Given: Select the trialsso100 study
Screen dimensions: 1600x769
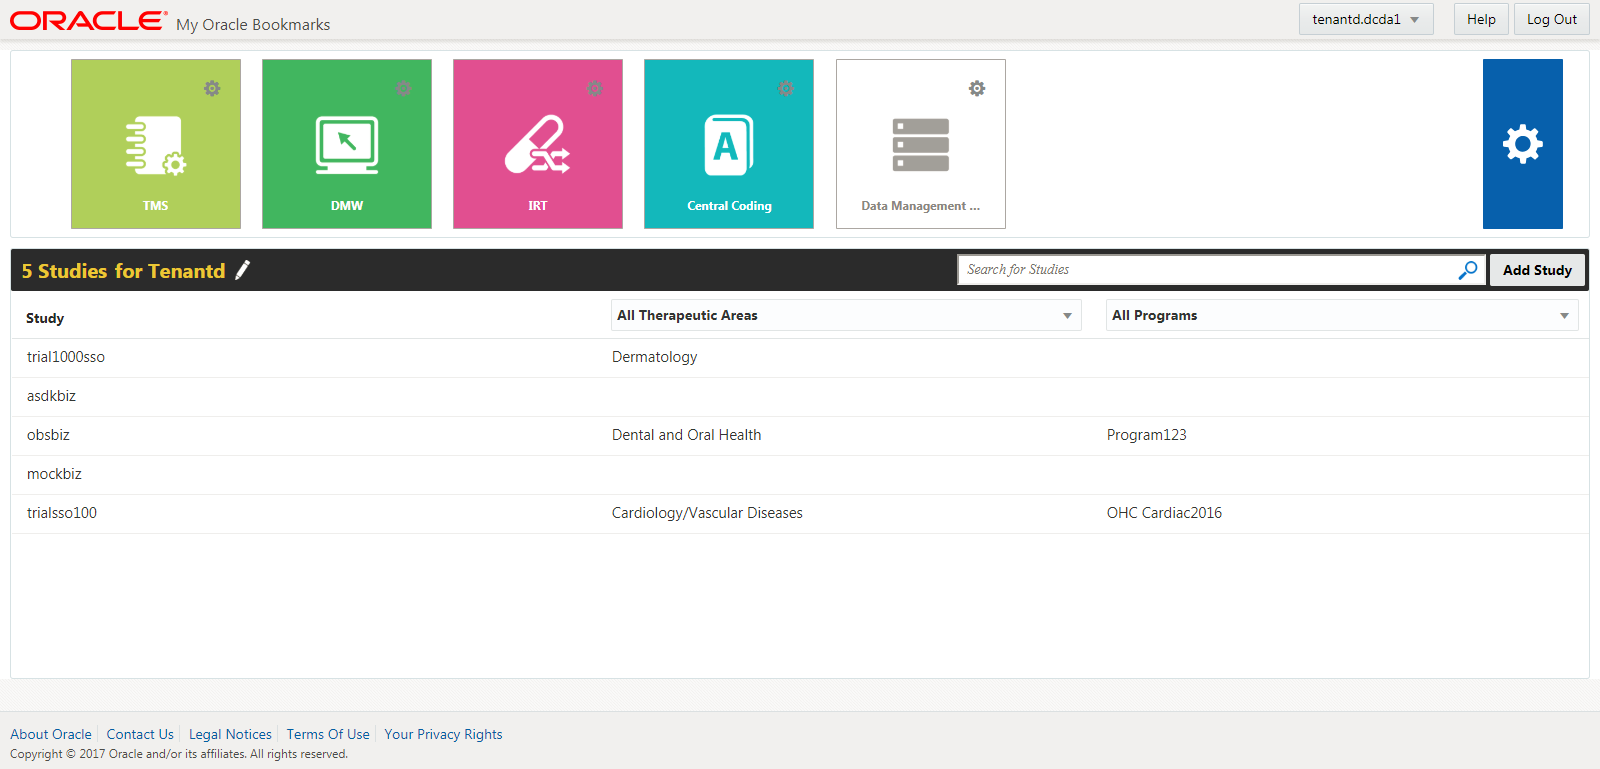Looking at the screenshot, I should click(62, 513).
